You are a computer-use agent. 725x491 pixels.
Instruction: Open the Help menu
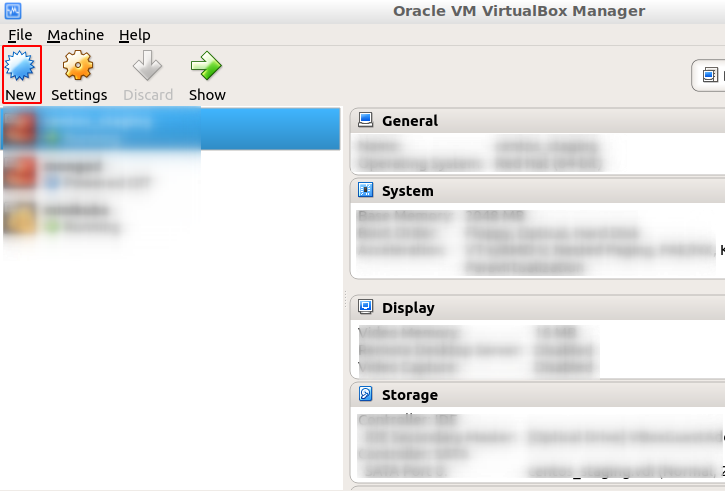(134, 35)
